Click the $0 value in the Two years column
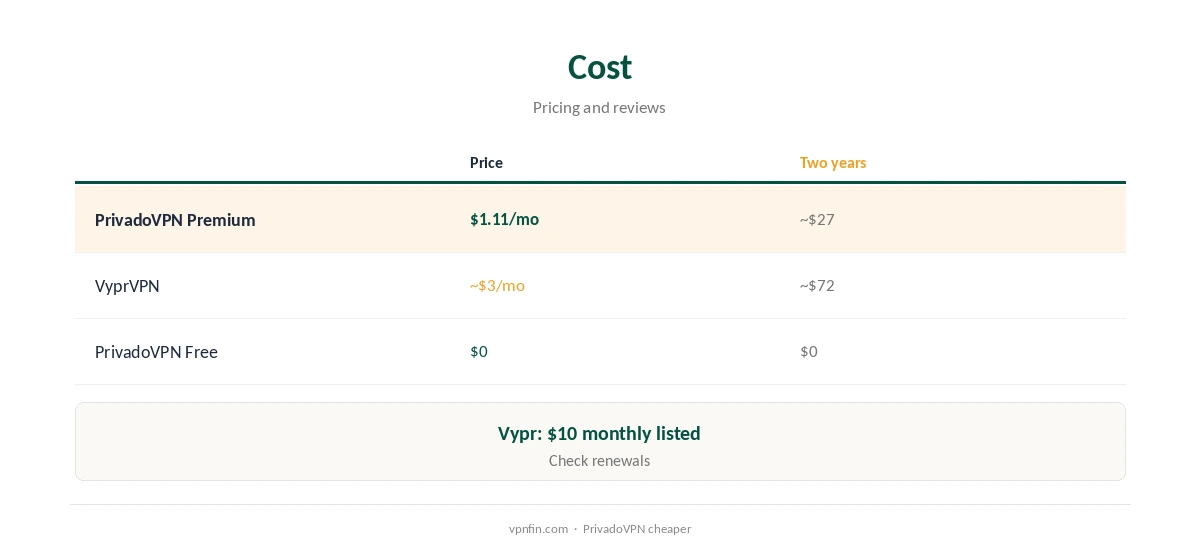 point(809,351)
